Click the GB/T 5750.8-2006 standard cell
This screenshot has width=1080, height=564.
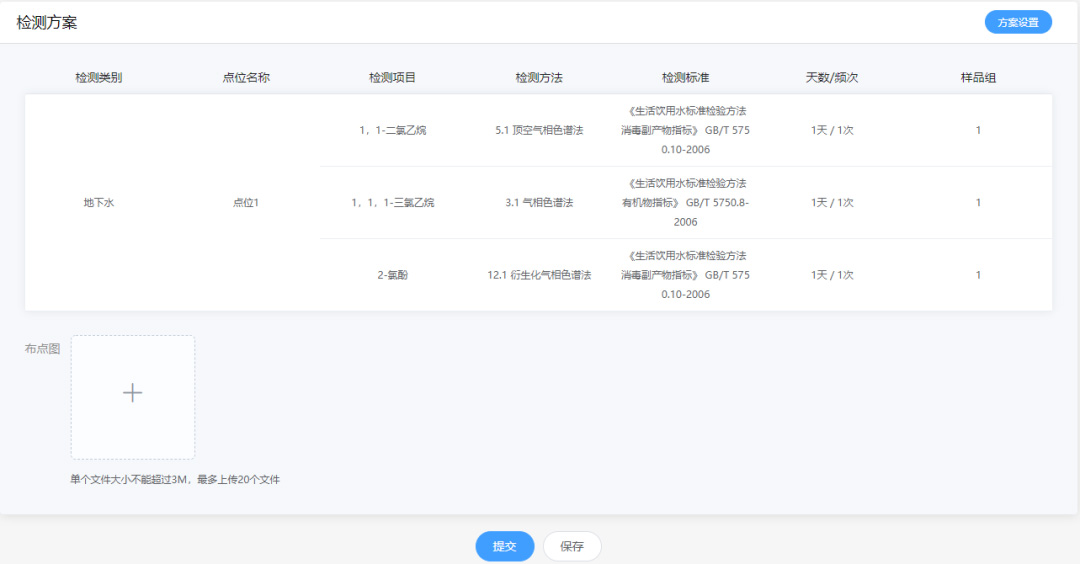coord(685,203)
